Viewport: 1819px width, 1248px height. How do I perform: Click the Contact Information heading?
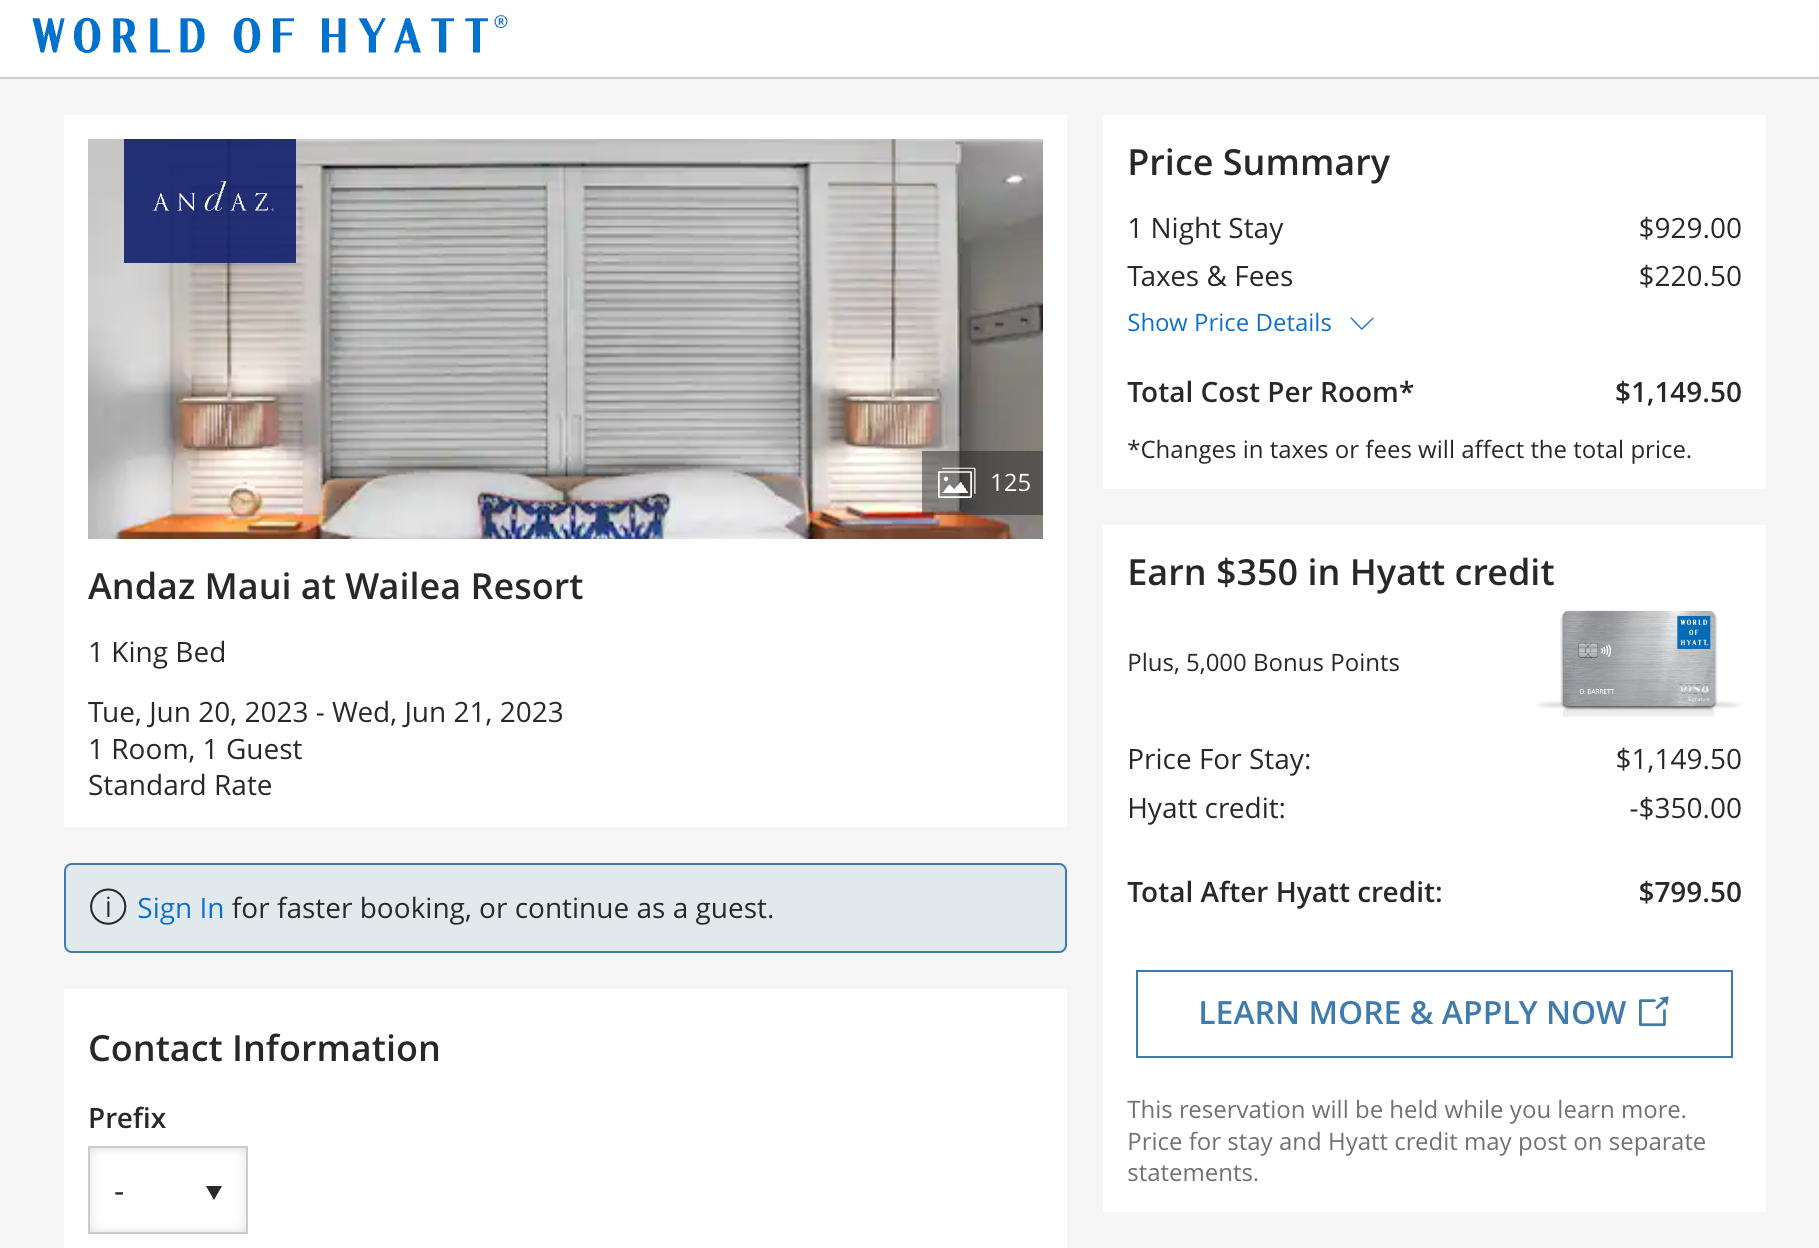click(x=264, y=1048)
